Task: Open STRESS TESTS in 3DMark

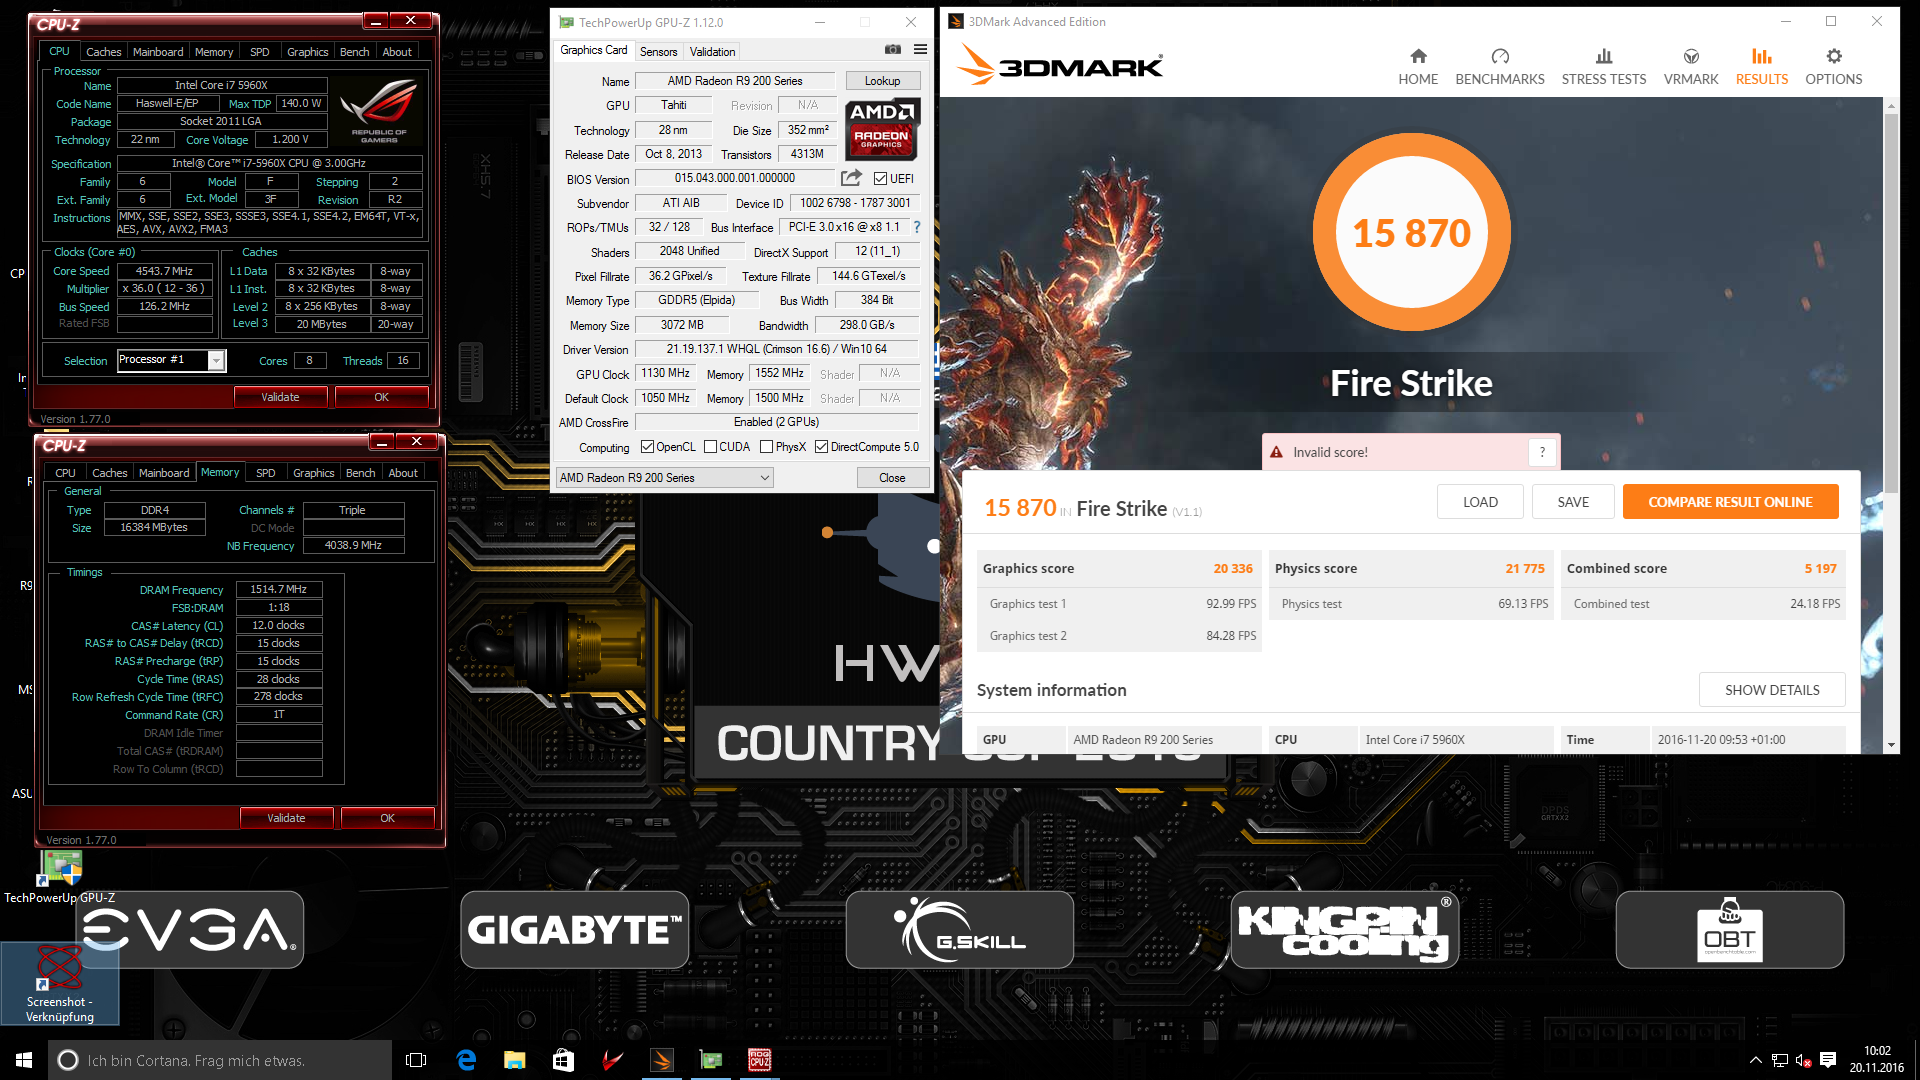Action: click(1603, 67)
